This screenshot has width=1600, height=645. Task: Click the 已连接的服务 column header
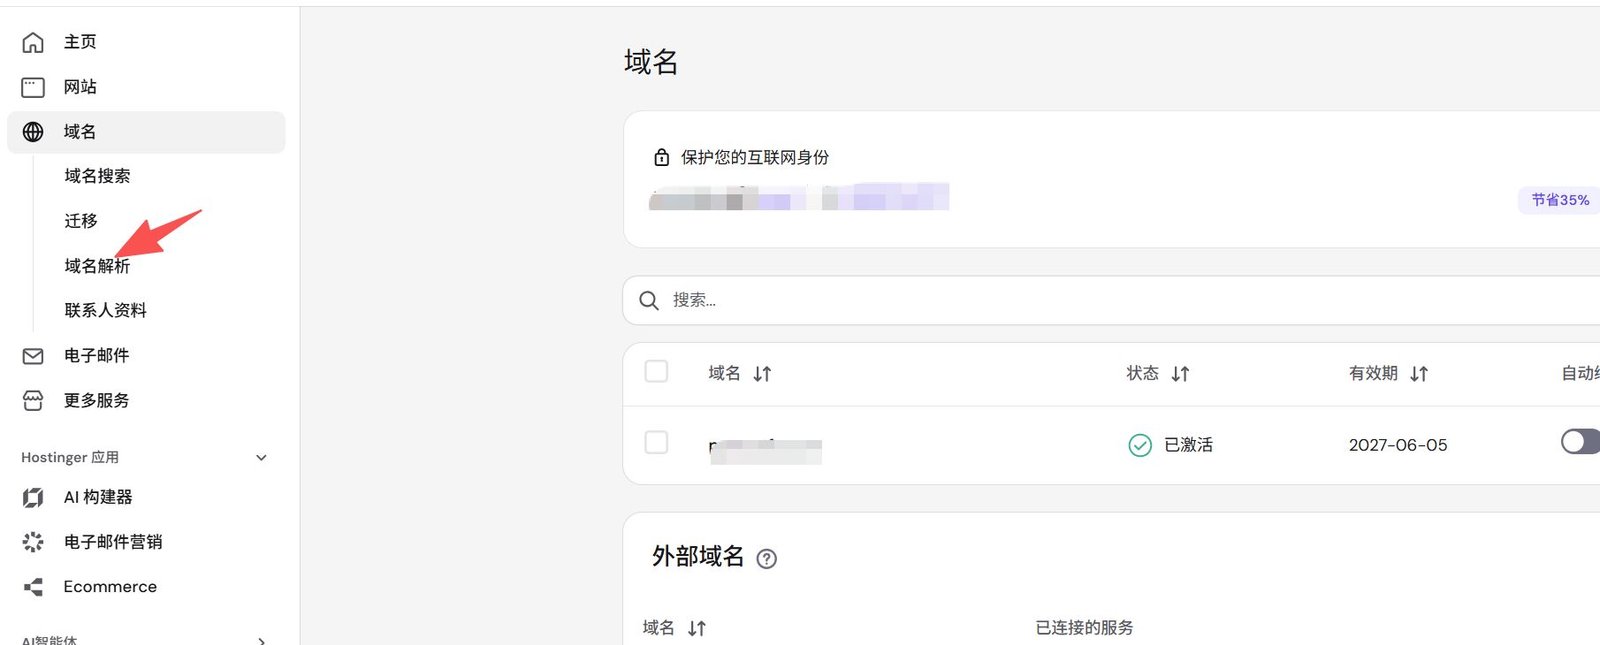(1084, 628)
